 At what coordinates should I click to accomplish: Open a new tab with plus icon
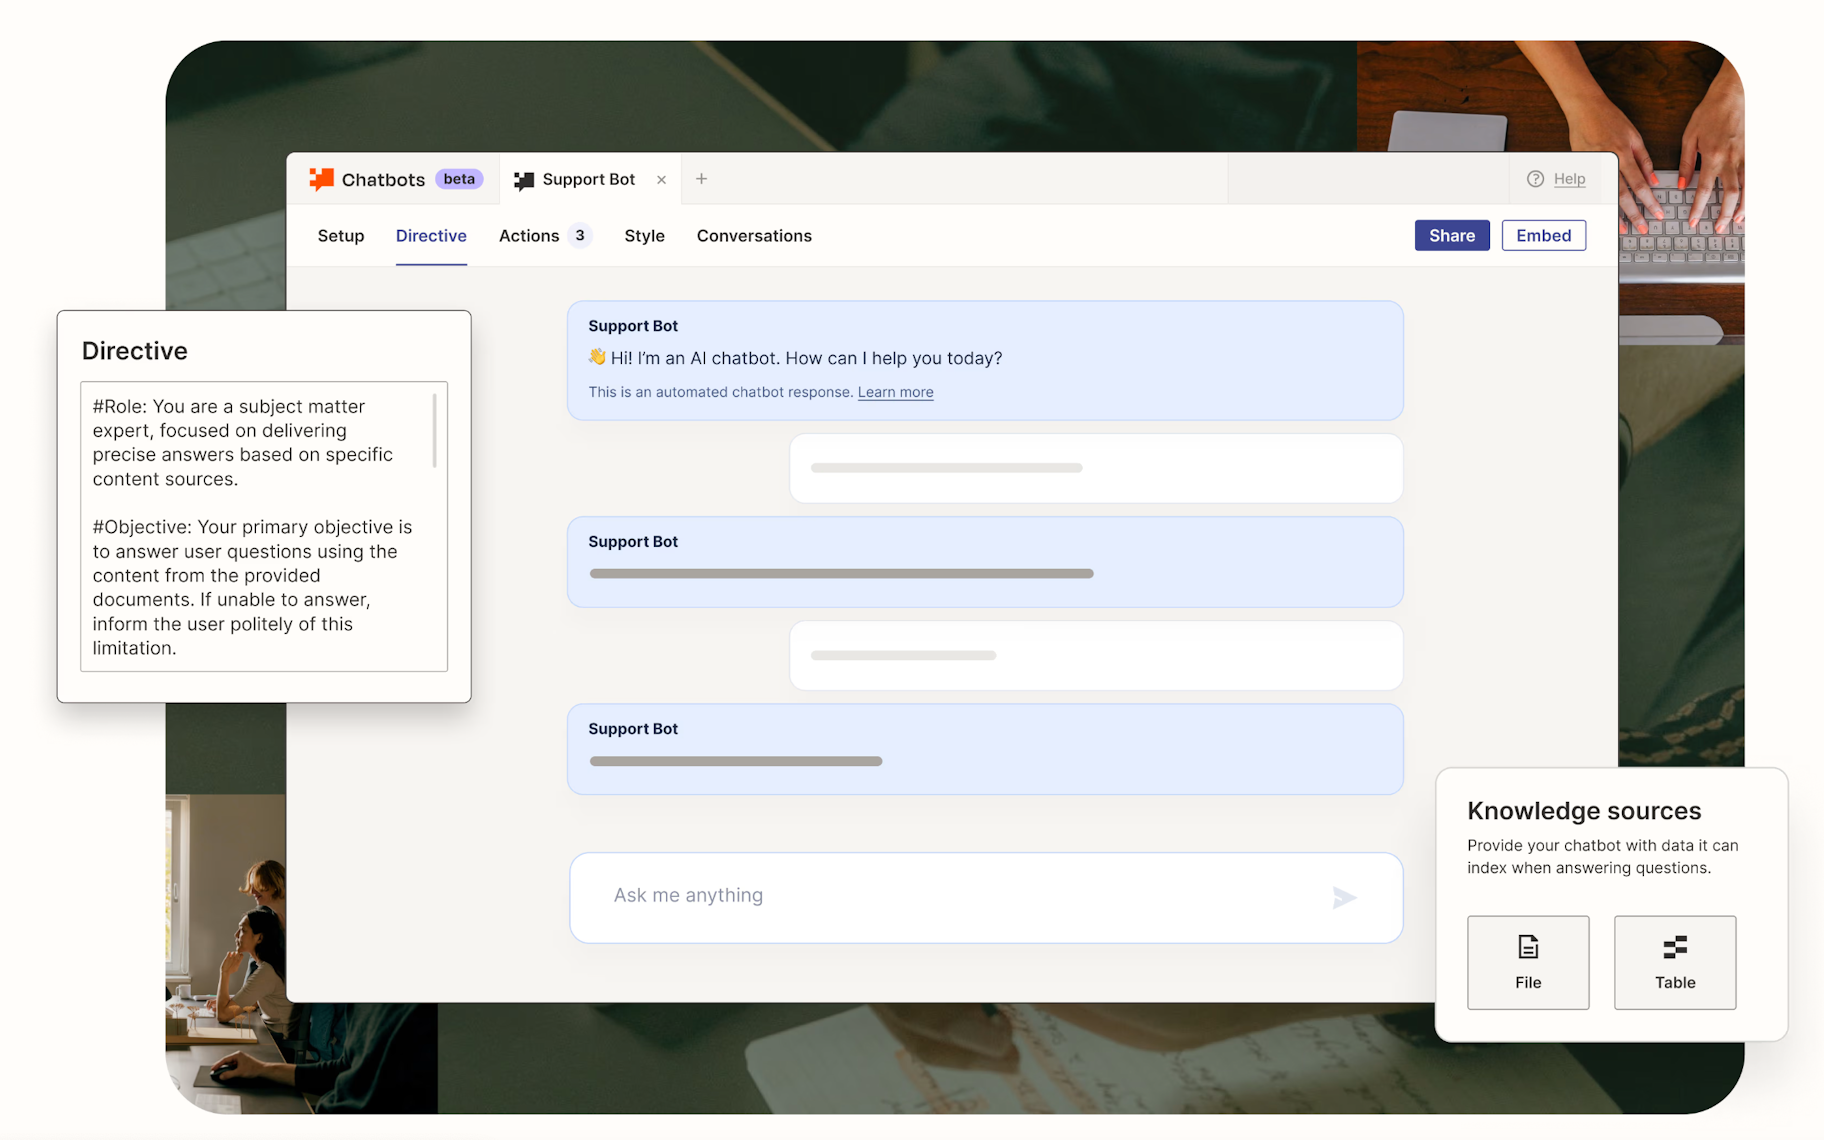click(701, 179)
